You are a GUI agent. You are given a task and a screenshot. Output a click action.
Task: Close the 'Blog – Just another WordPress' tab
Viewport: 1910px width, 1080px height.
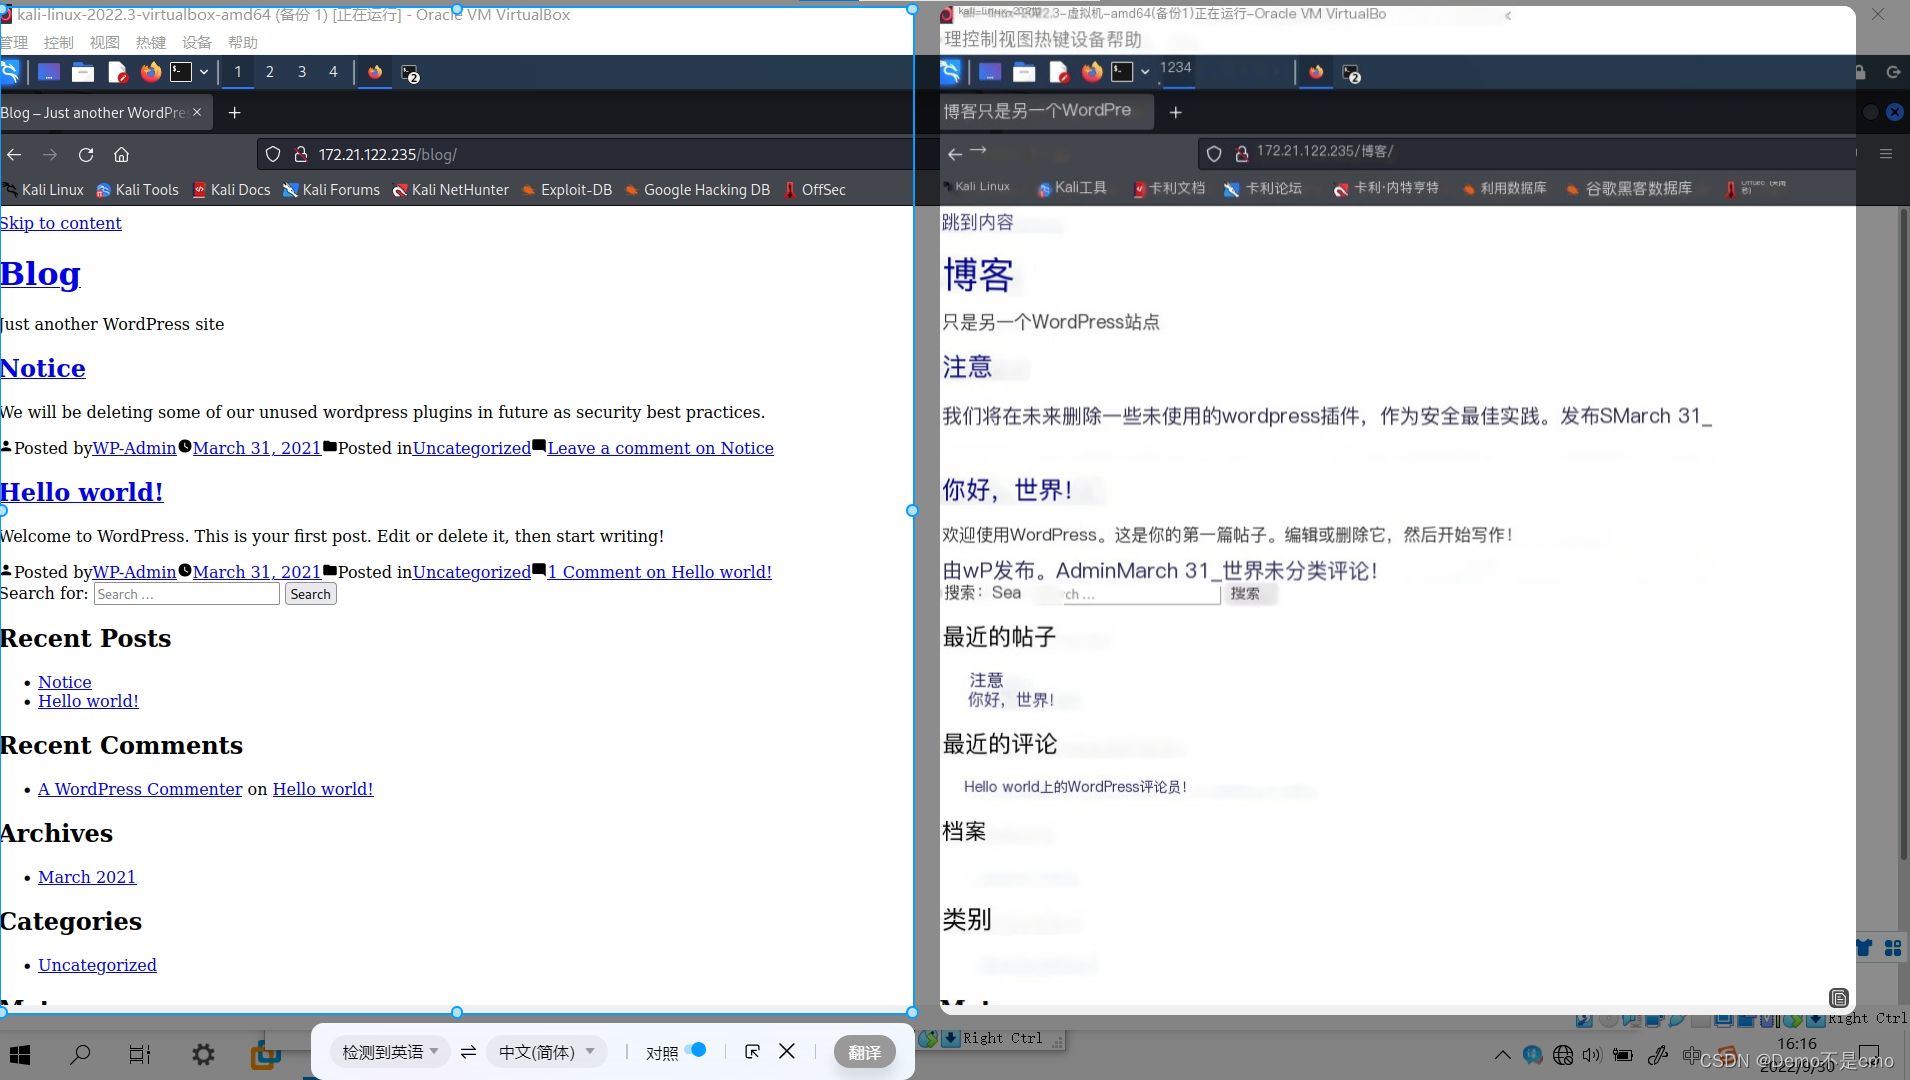pos(197,112)
